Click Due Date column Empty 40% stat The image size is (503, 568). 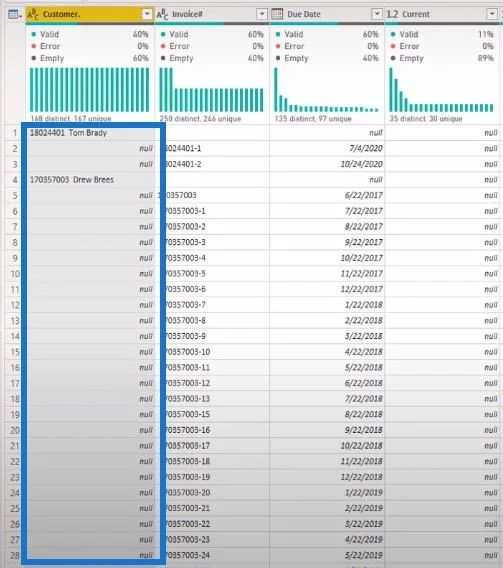coord(327,58)
